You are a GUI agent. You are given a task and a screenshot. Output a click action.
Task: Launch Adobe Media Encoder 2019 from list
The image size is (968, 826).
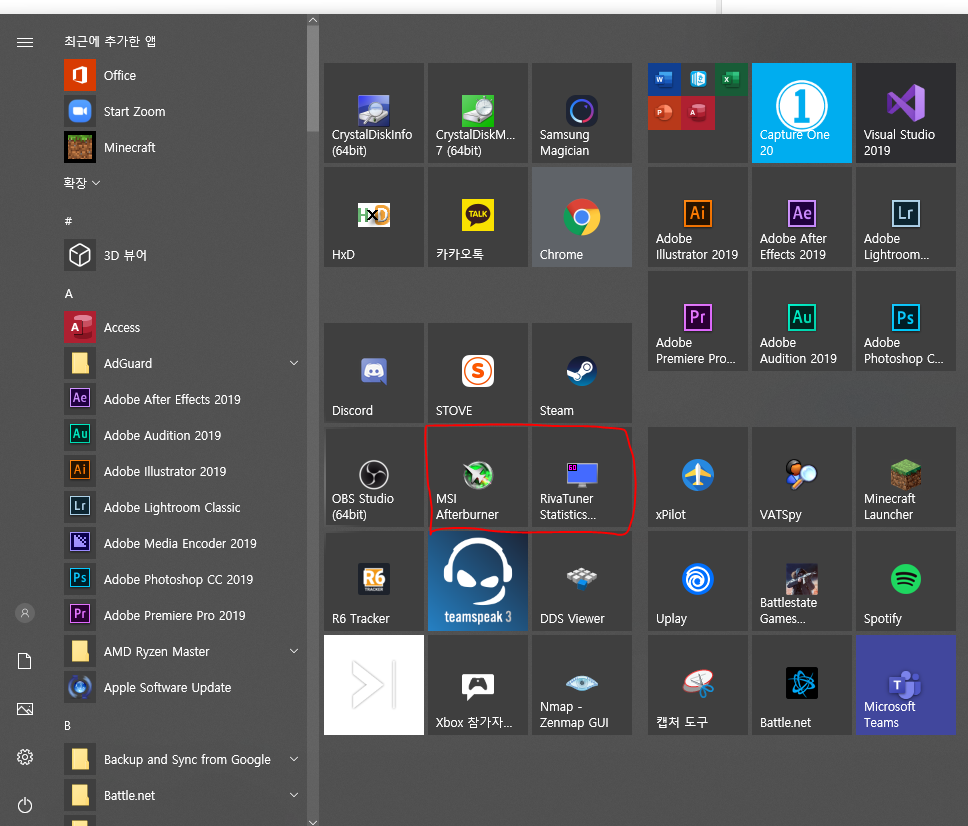tap(182, 543)
